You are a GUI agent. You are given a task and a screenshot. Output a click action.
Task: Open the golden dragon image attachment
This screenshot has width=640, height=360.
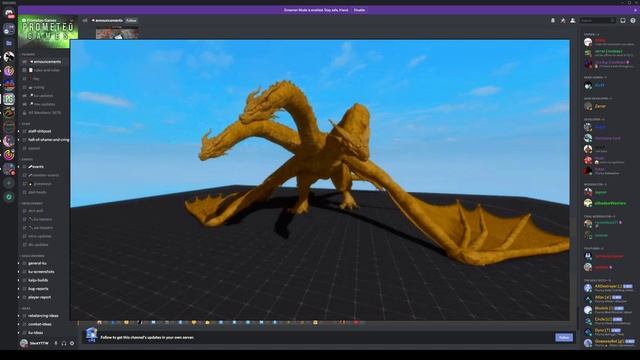click(x=320, y=180)
